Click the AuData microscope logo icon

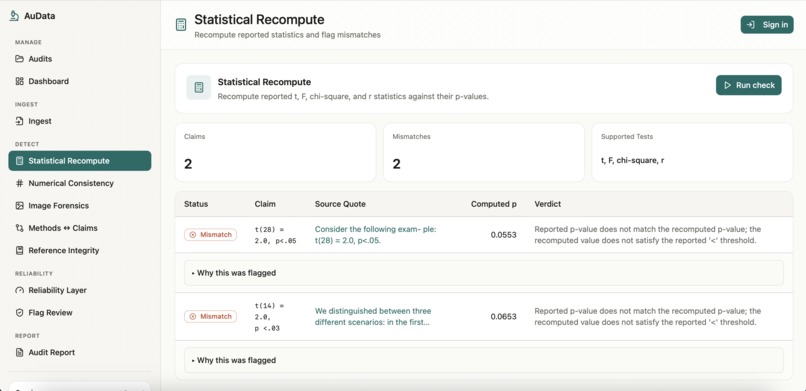[14, 16]
